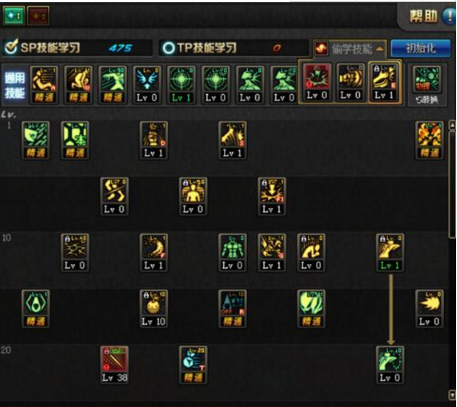
Task: Click the scrollbar up arrow
Action: 452,125
